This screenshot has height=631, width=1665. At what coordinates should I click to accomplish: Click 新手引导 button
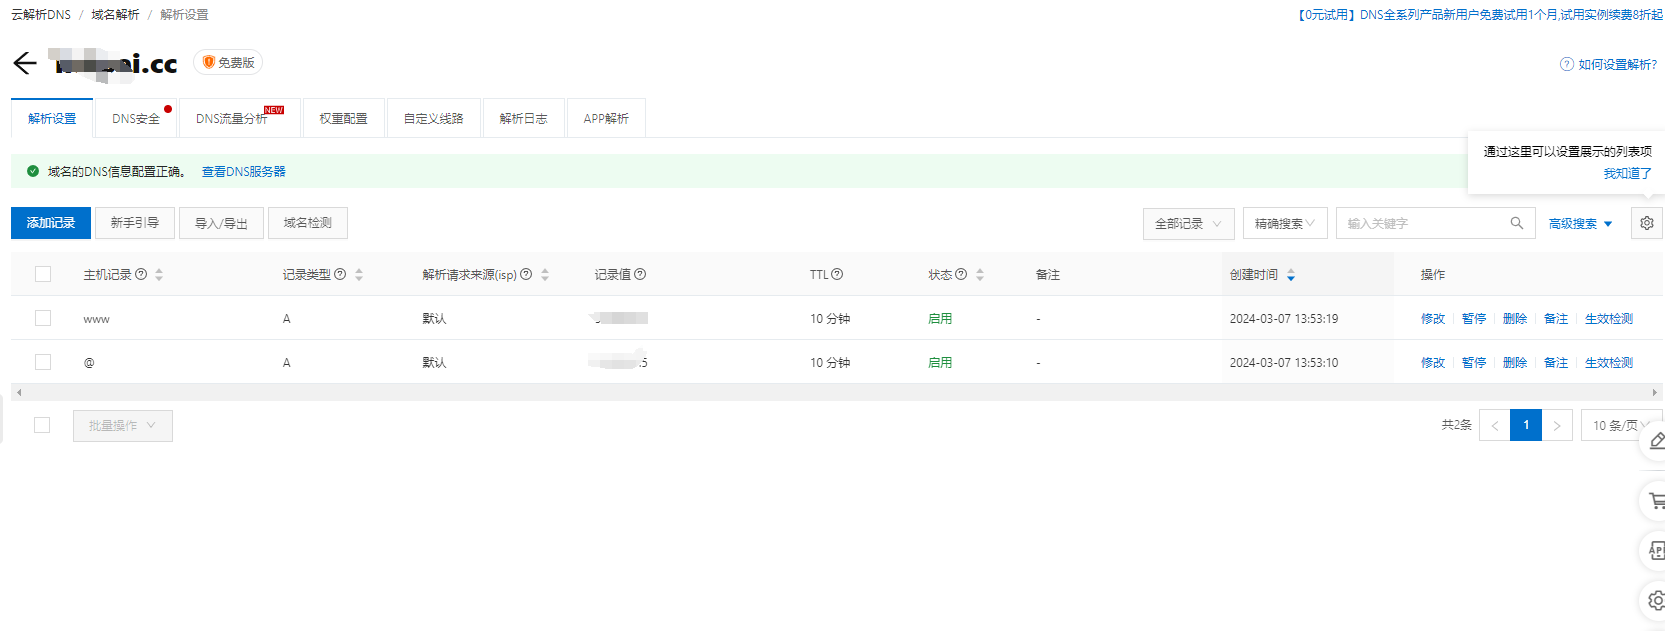click(x=135, y=223)
